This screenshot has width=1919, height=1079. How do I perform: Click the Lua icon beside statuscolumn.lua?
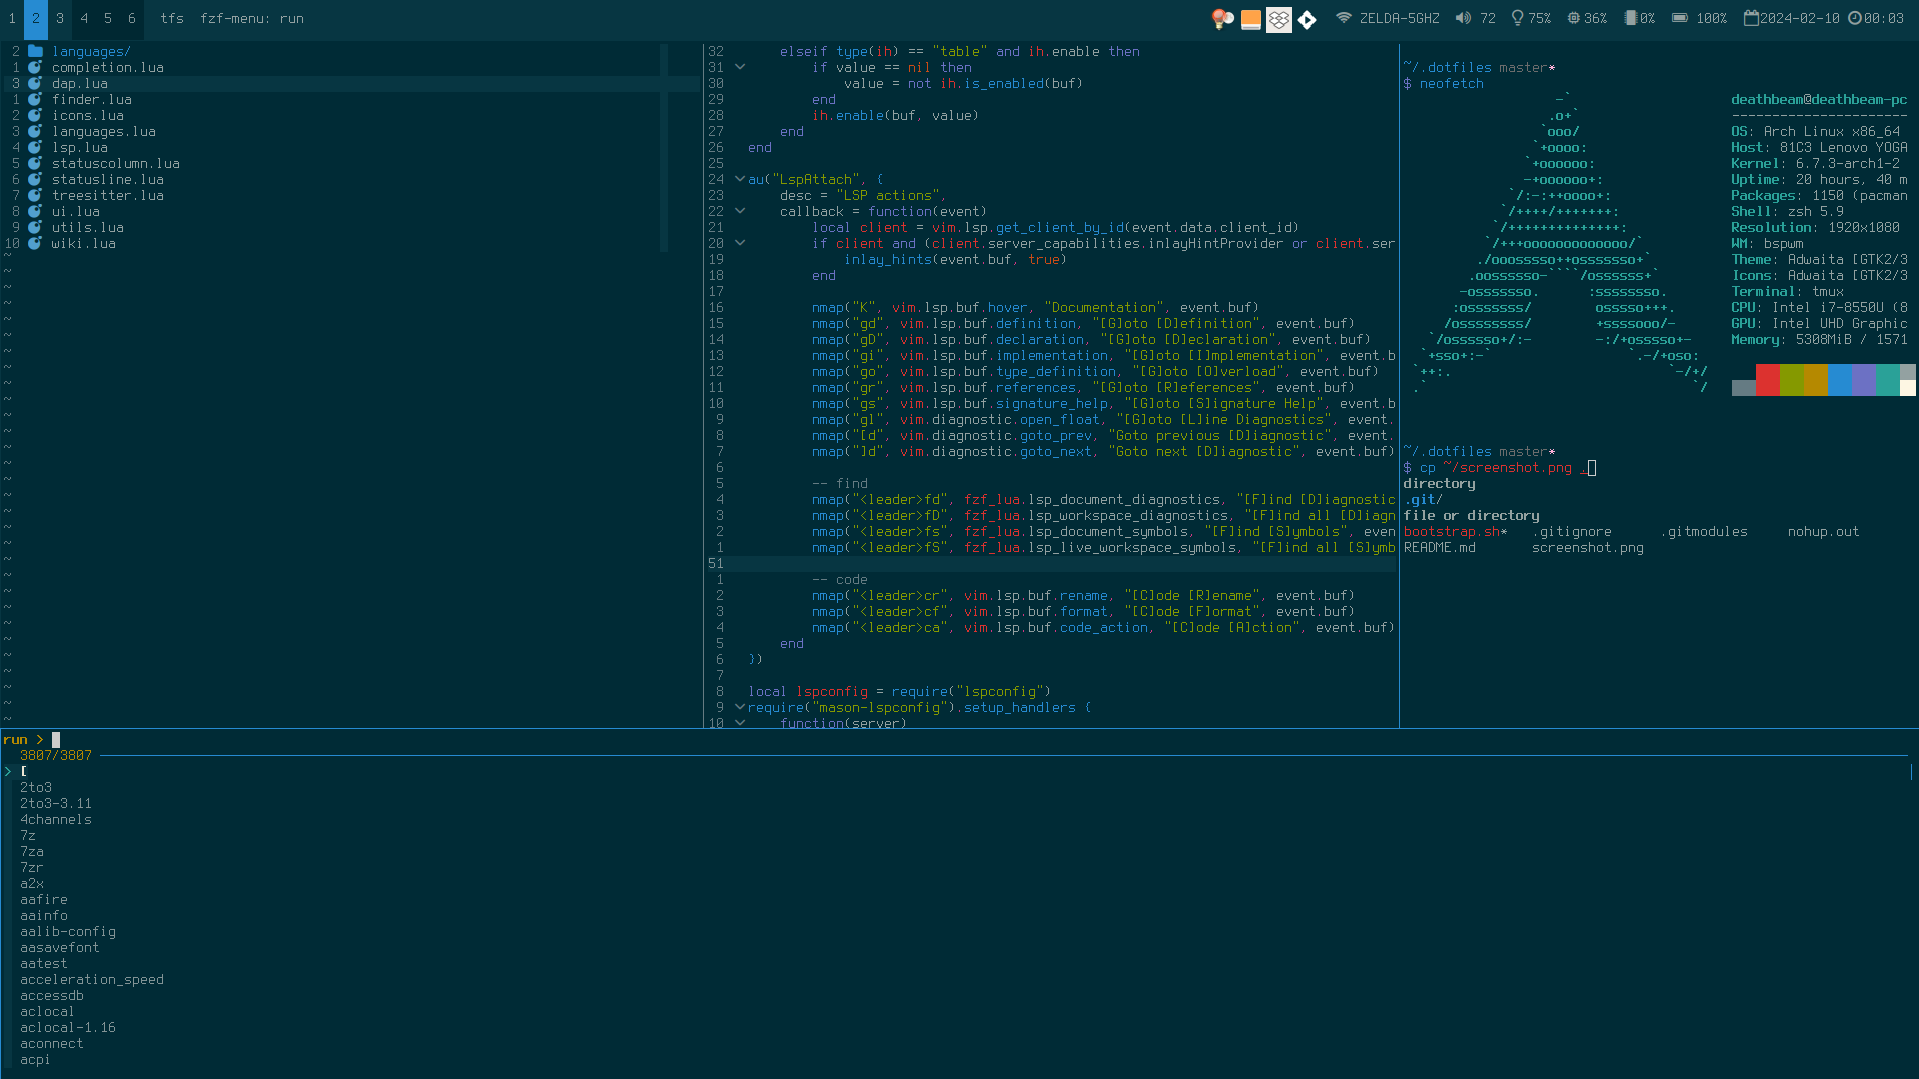pos(35,163)
